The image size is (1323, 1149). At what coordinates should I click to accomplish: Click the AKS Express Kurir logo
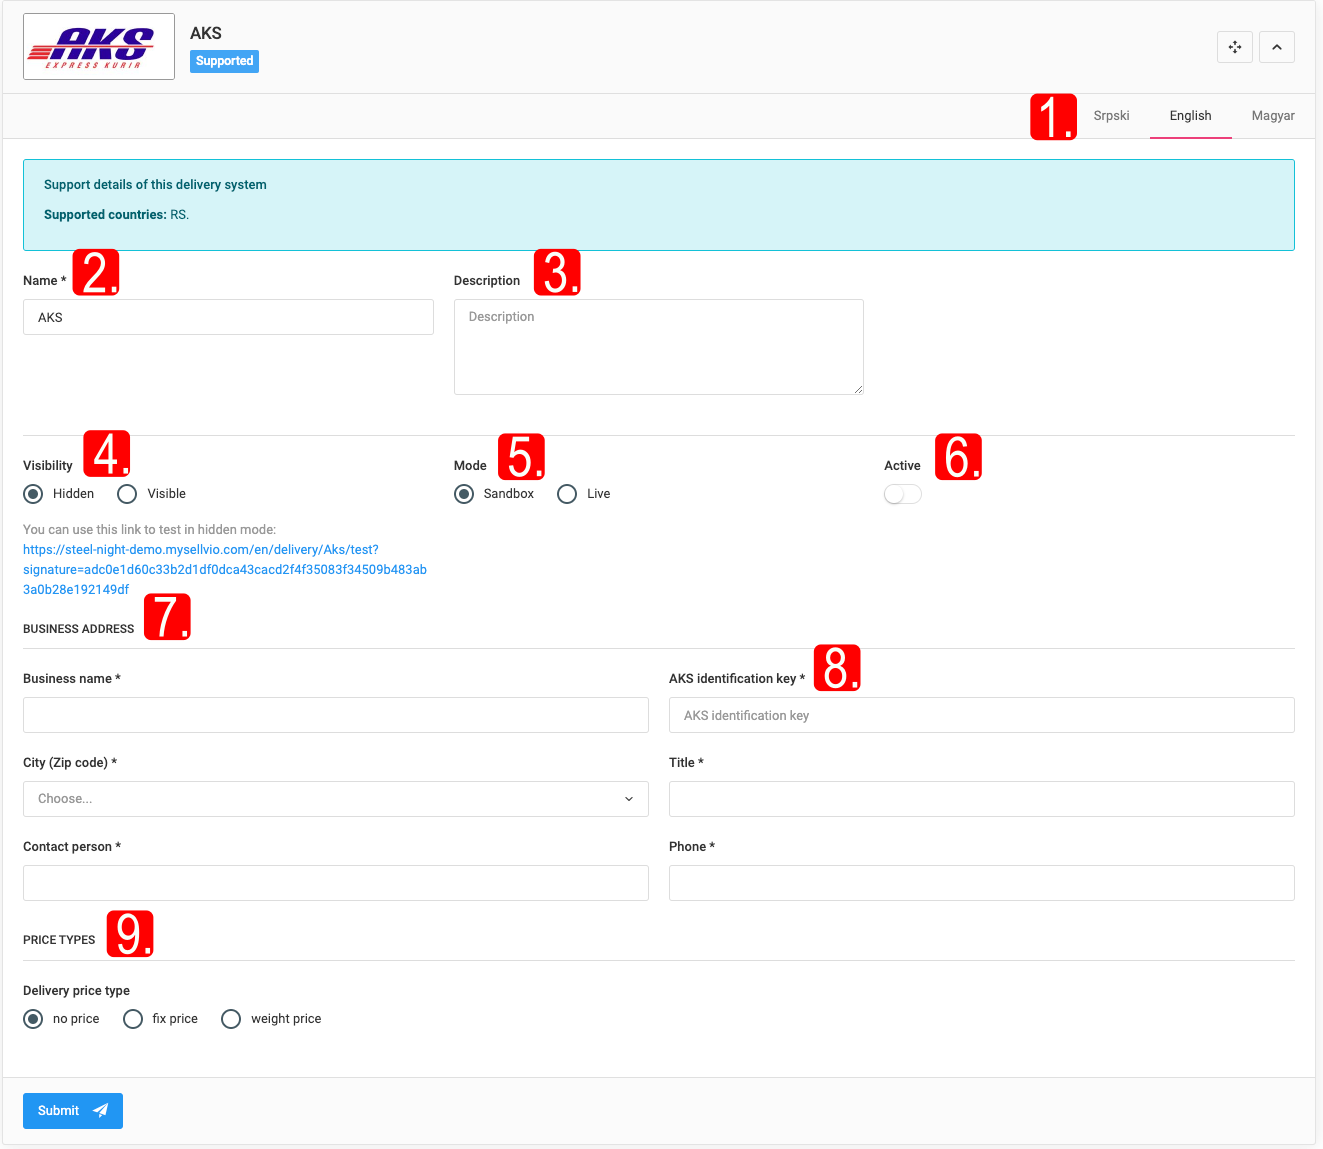(99, 47)
